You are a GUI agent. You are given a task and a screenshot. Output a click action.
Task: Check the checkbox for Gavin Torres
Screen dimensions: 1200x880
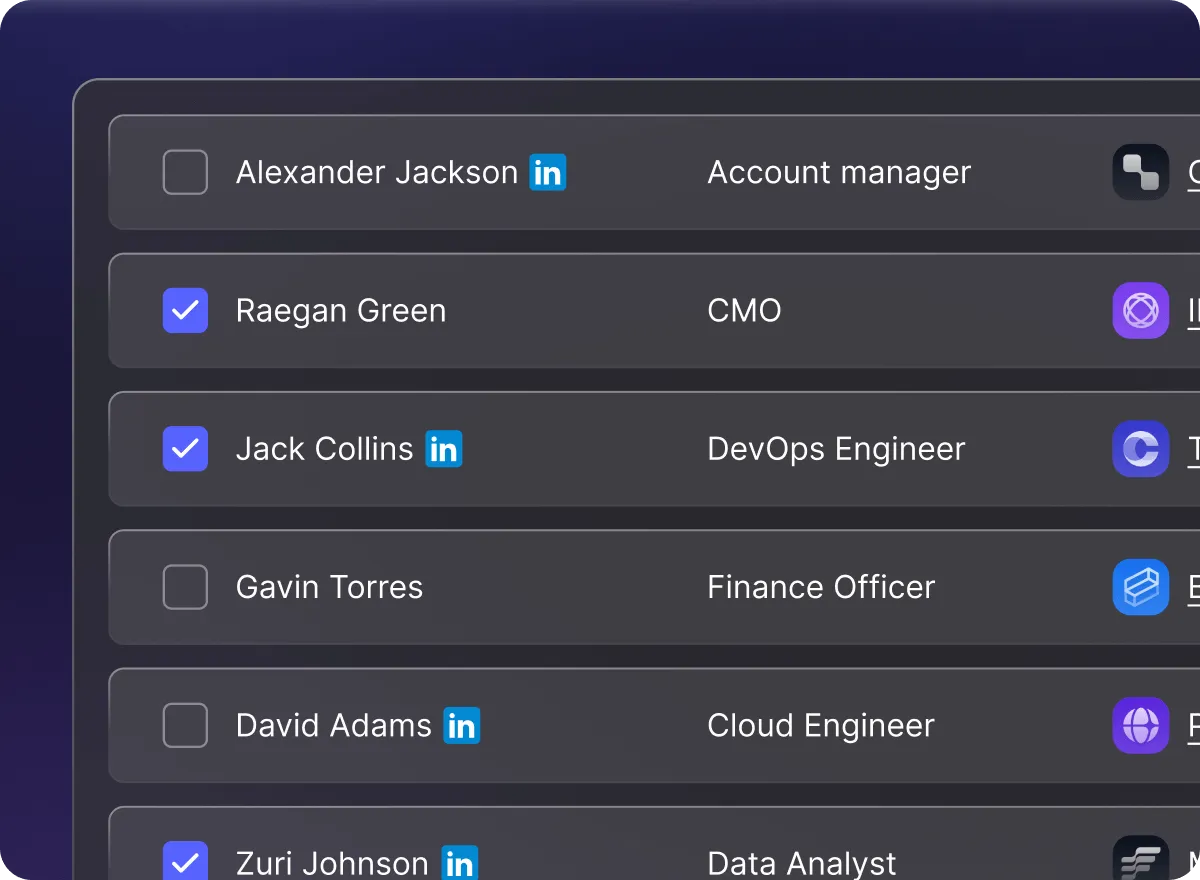(x=185, y=587)
